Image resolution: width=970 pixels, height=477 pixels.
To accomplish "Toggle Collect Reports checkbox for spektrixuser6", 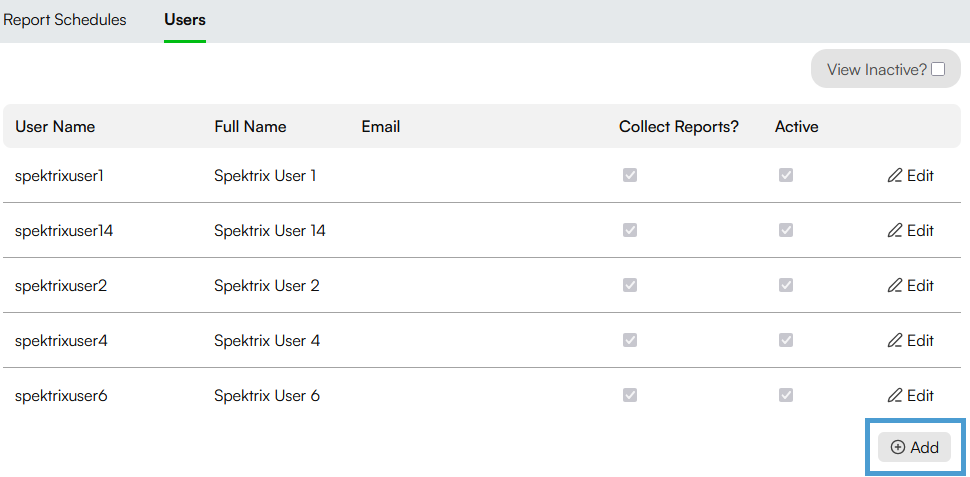I will click(630, 395).
